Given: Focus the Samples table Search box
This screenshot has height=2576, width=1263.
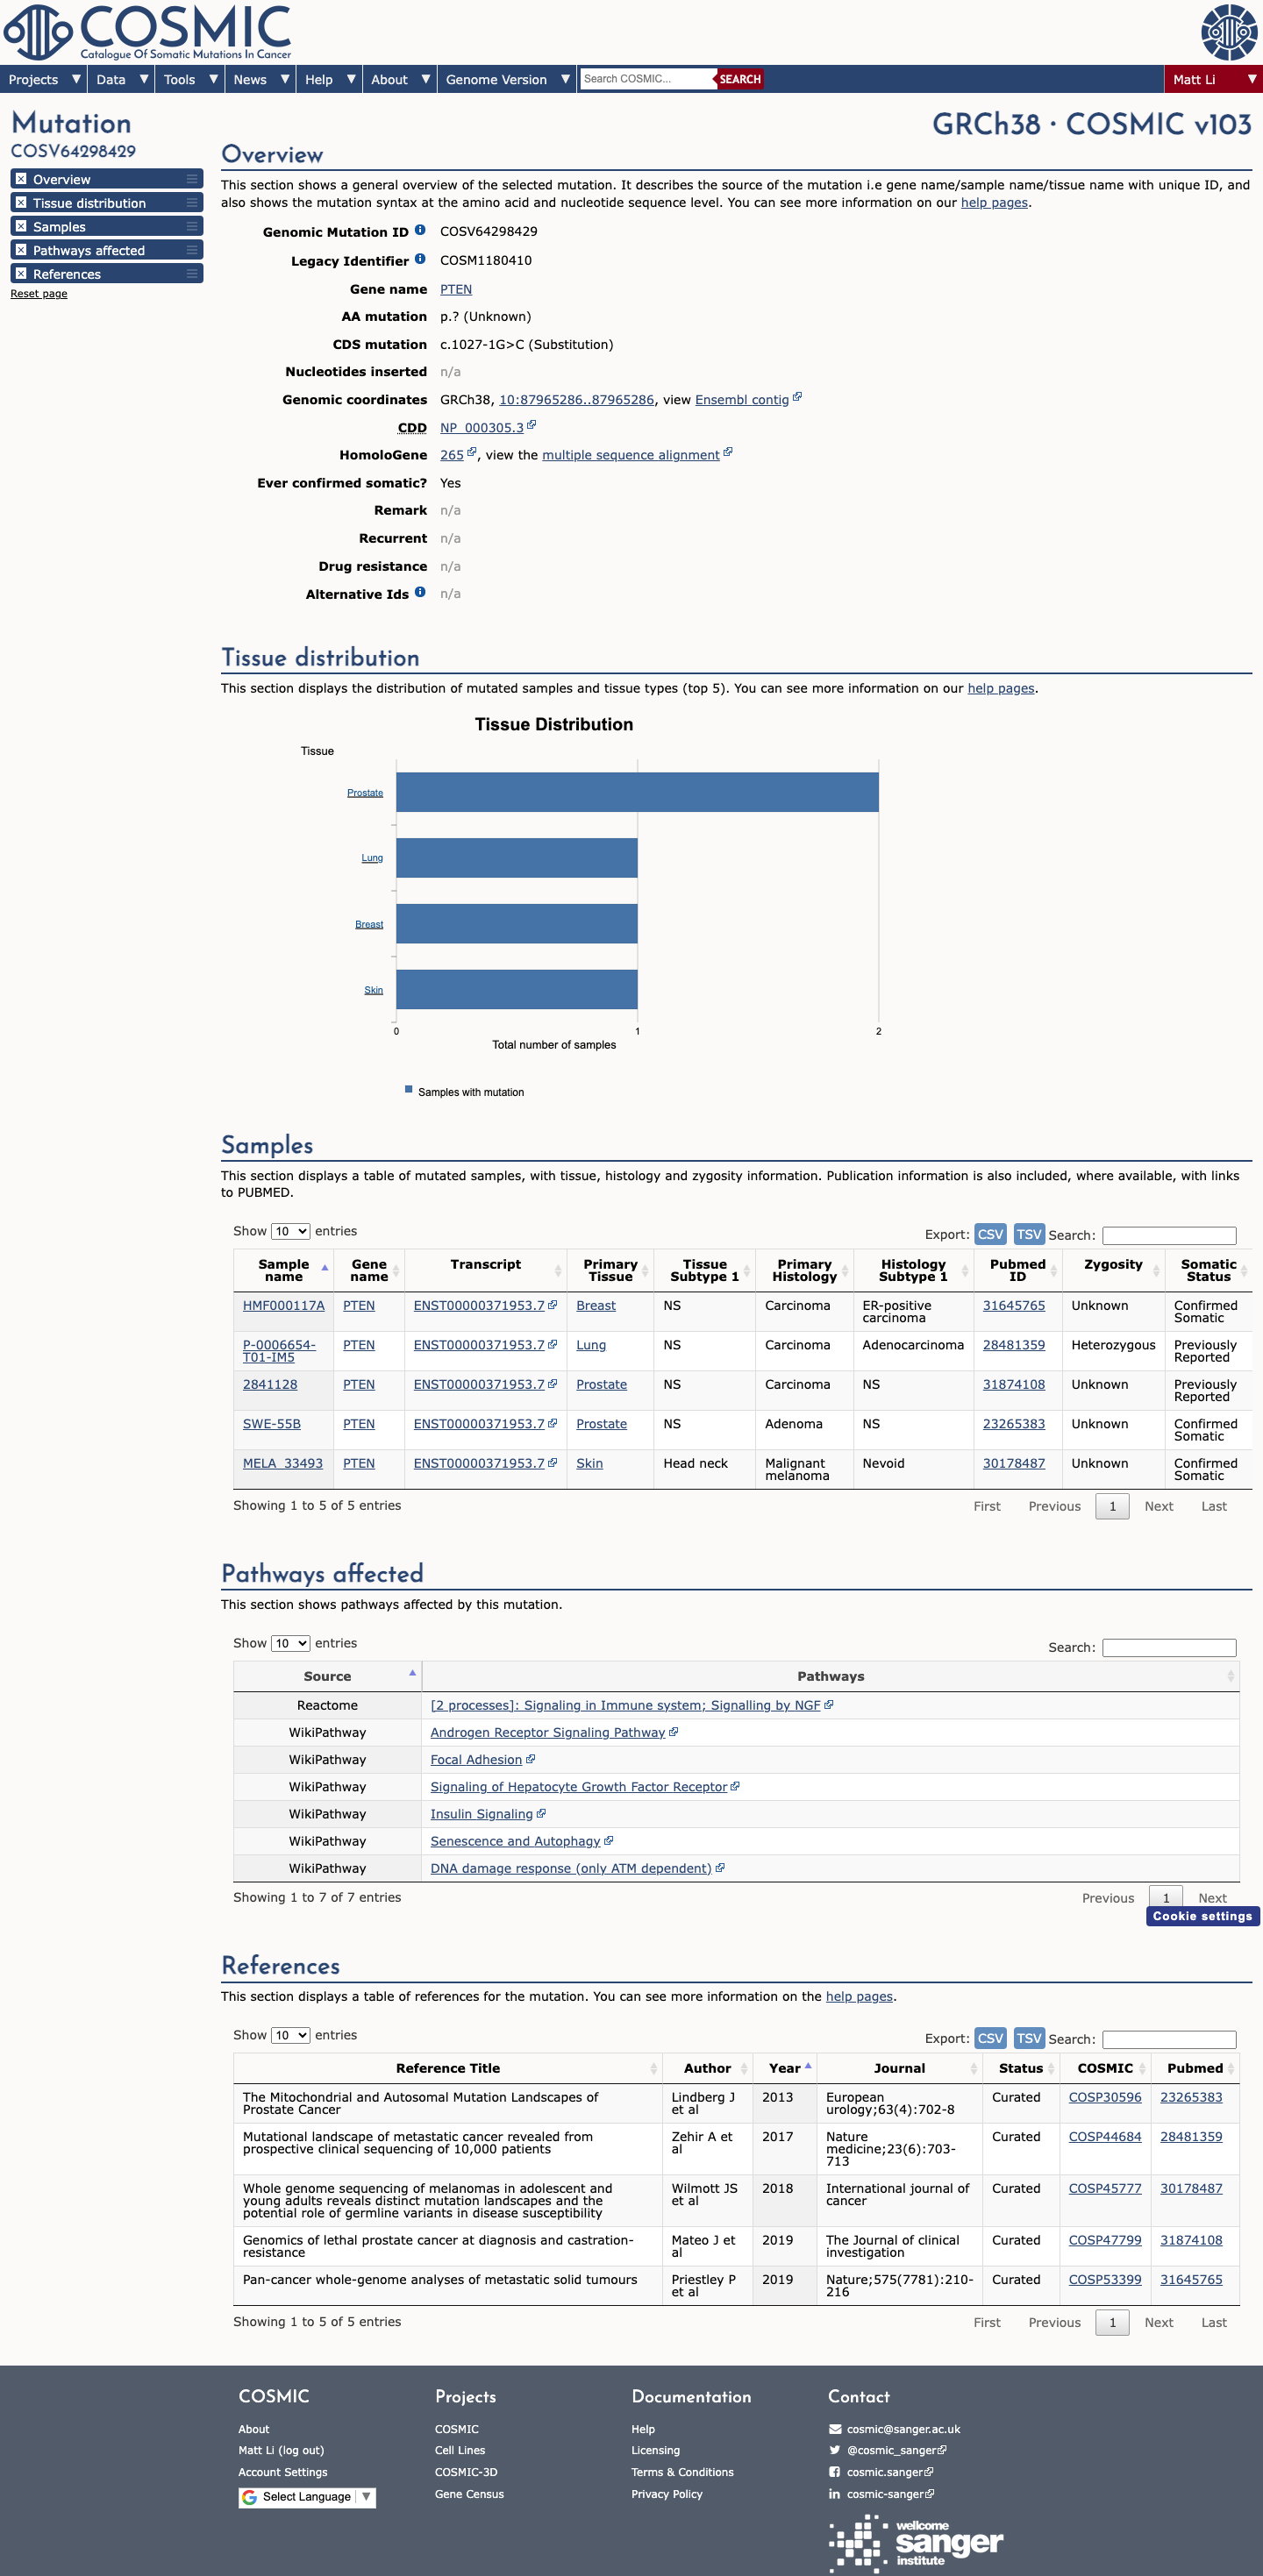Looking at the screenshot, I should (x=1169, y=1235).
